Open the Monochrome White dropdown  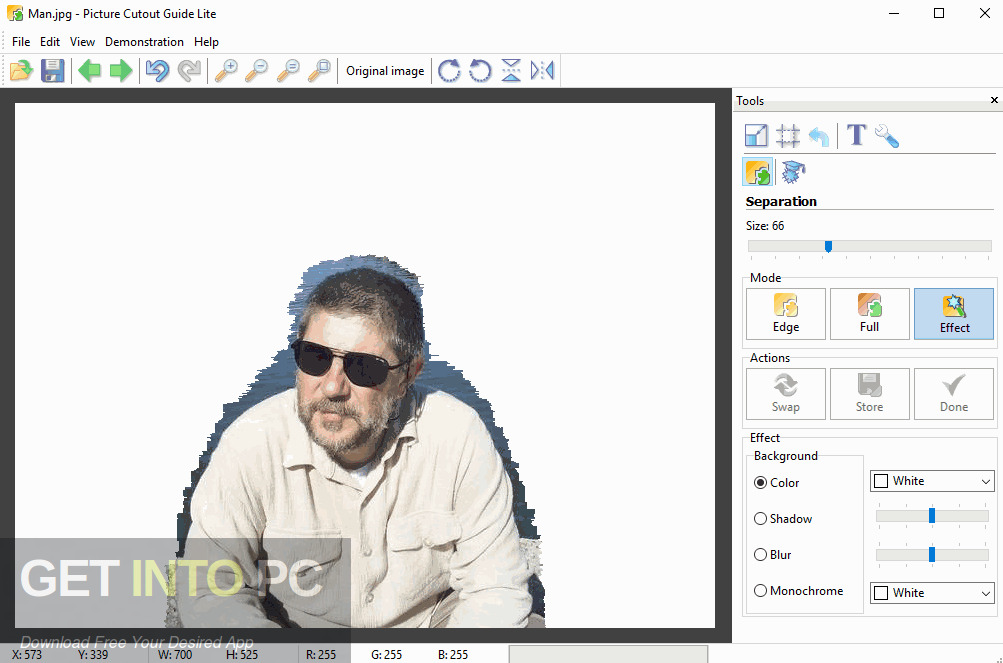932,593
